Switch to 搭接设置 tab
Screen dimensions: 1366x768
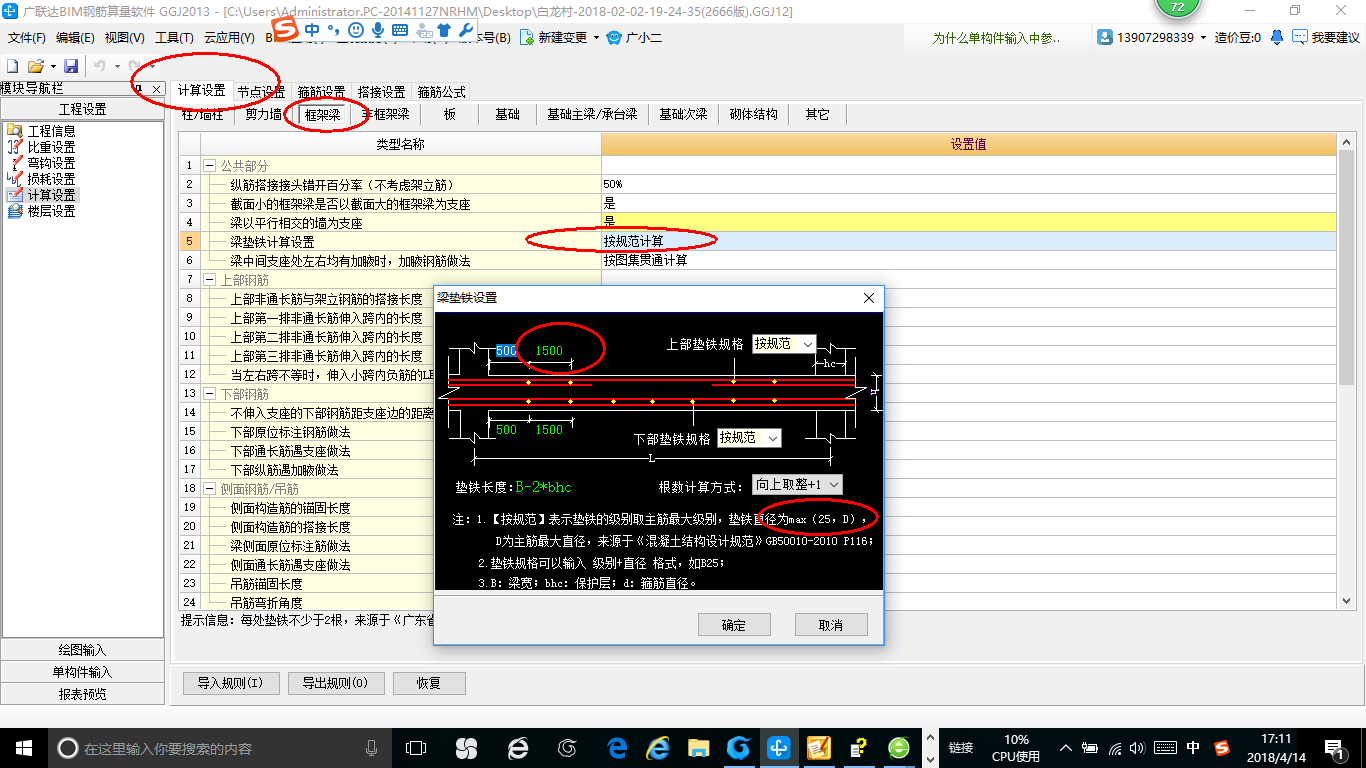tap(381, 92)
